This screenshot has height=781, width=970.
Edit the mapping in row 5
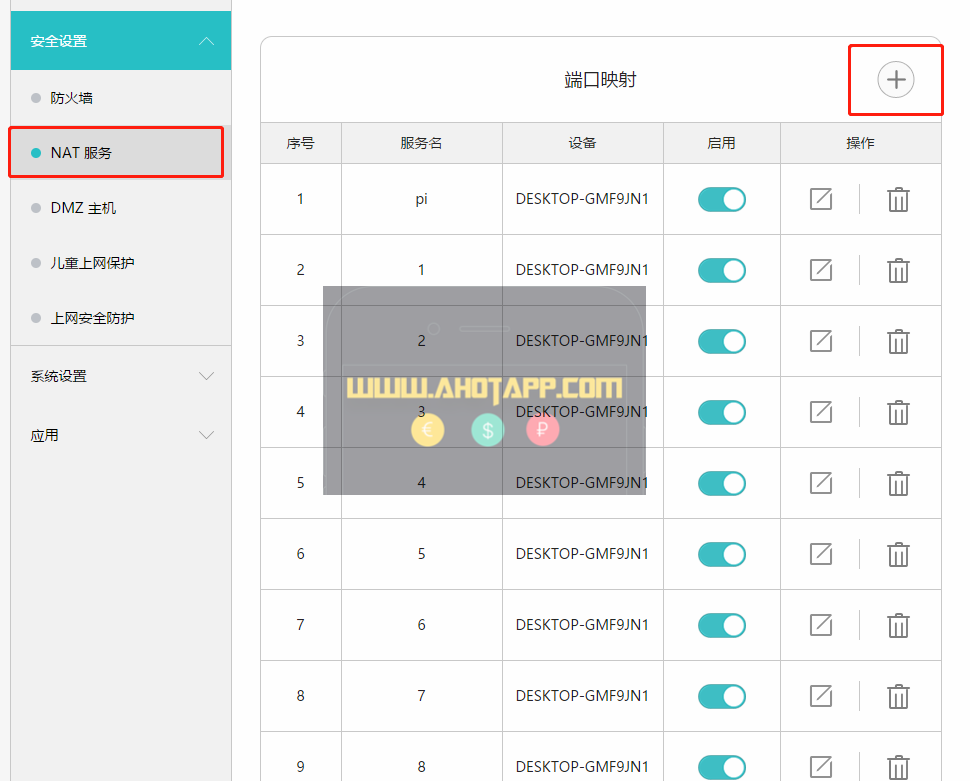[x=821, y=483]
